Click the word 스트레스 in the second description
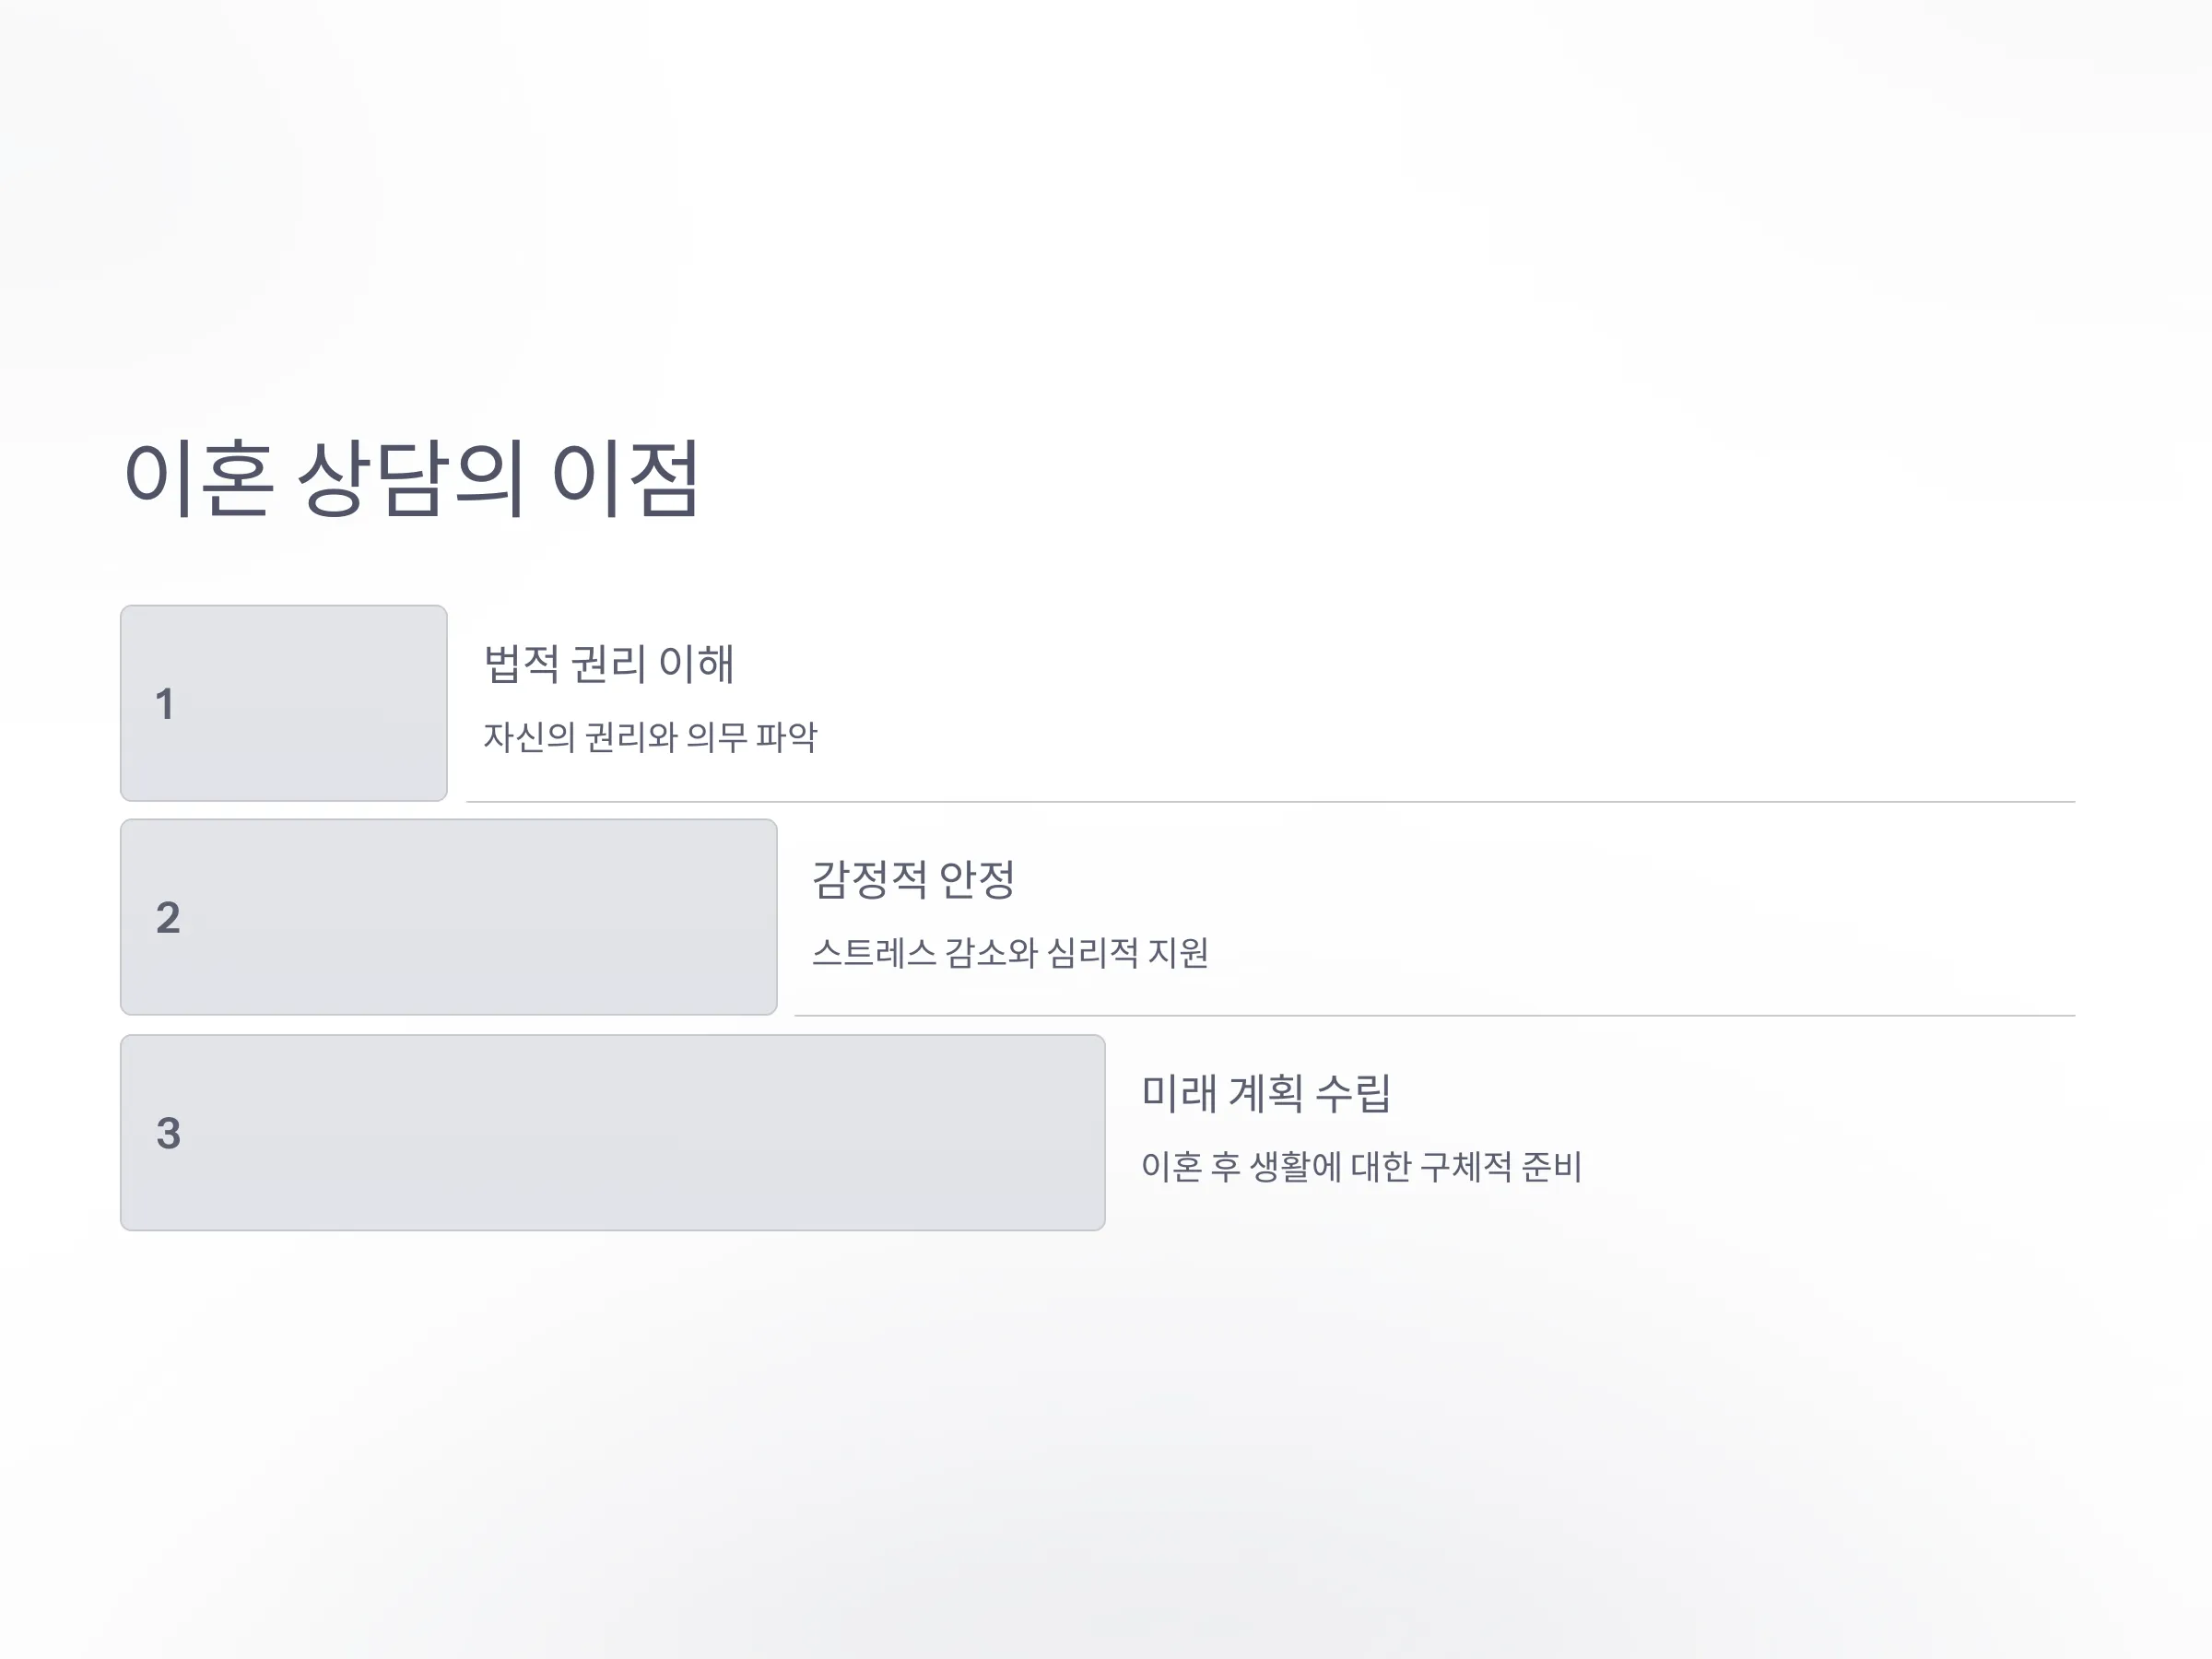2212x1659 pixels. click(x=873, y=952)
